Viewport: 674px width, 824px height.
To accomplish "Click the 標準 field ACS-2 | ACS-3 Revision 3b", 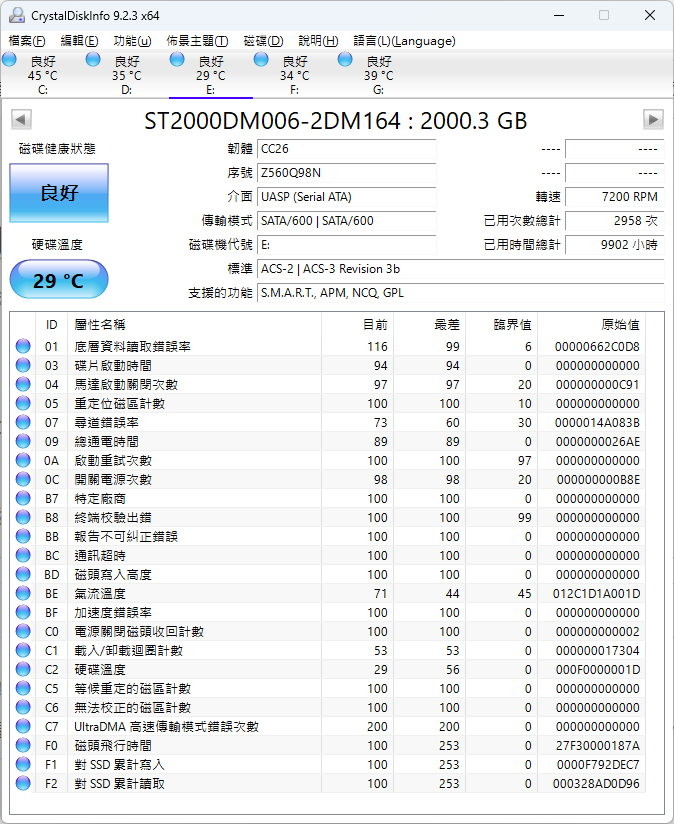I will tap(461, 269).
